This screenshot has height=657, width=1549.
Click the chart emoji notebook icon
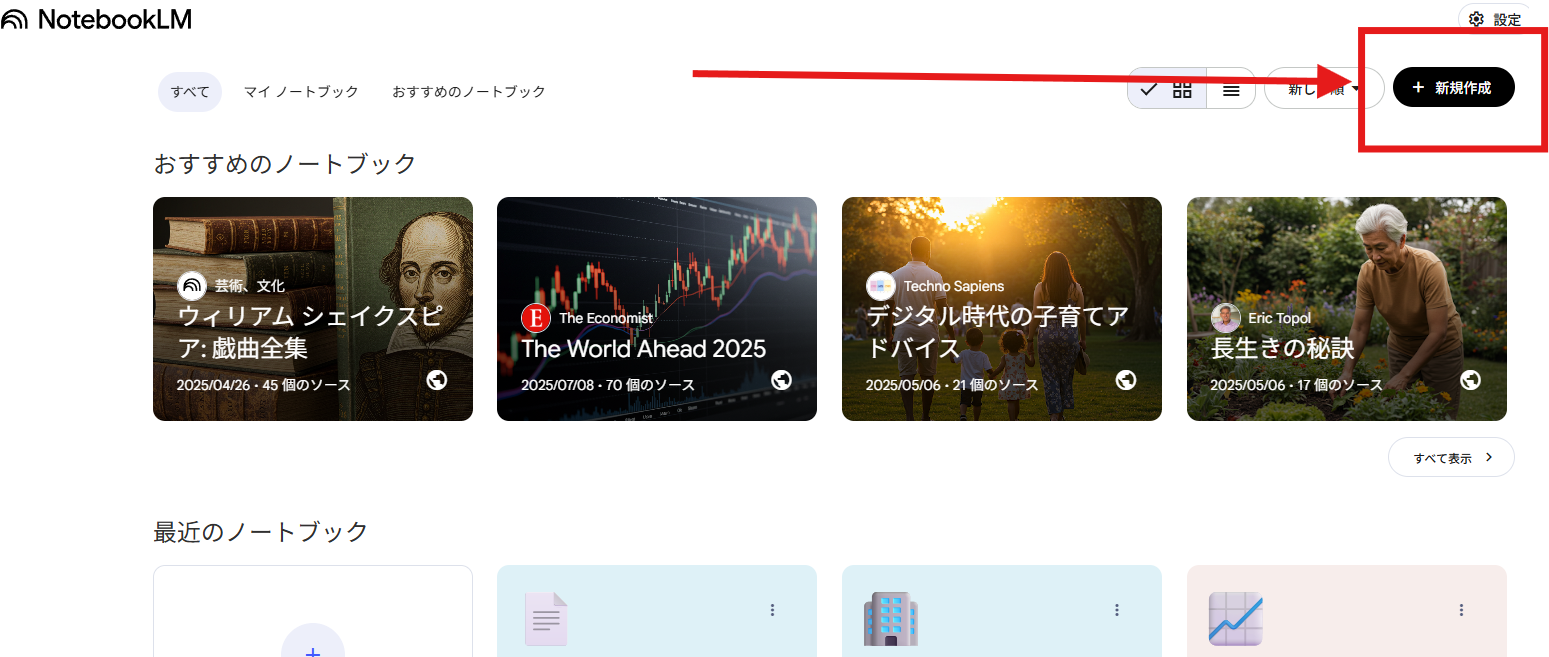[x=1235, y=618]
